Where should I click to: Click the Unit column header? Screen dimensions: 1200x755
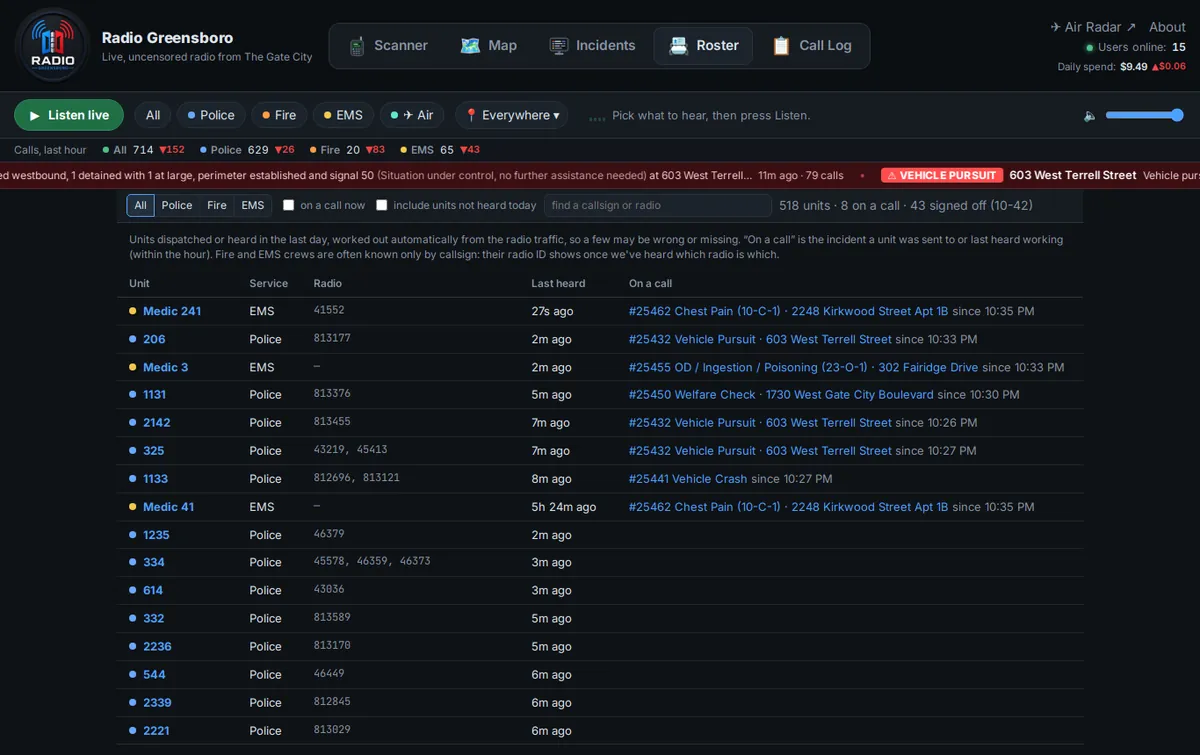coord(139,283)
